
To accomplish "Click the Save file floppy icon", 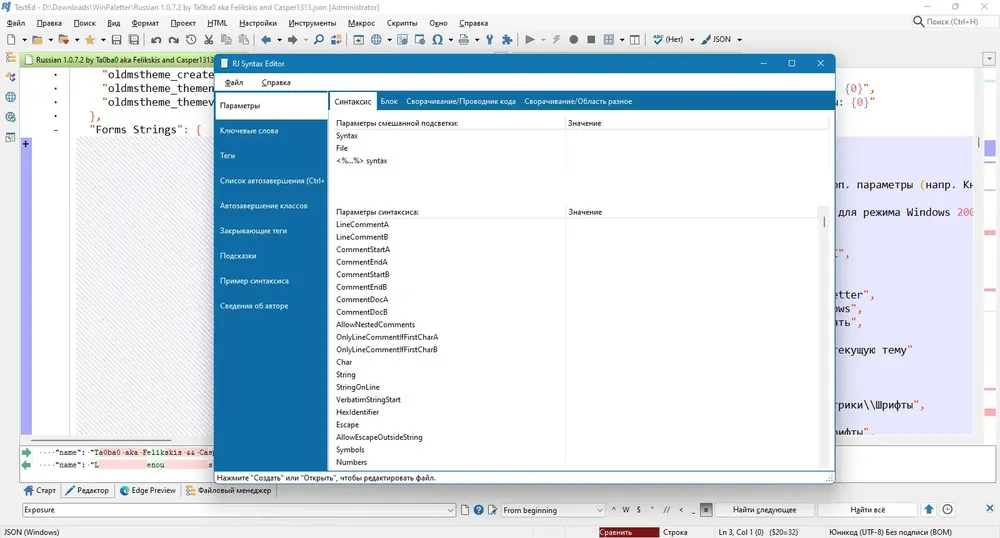I will point(116,40).
